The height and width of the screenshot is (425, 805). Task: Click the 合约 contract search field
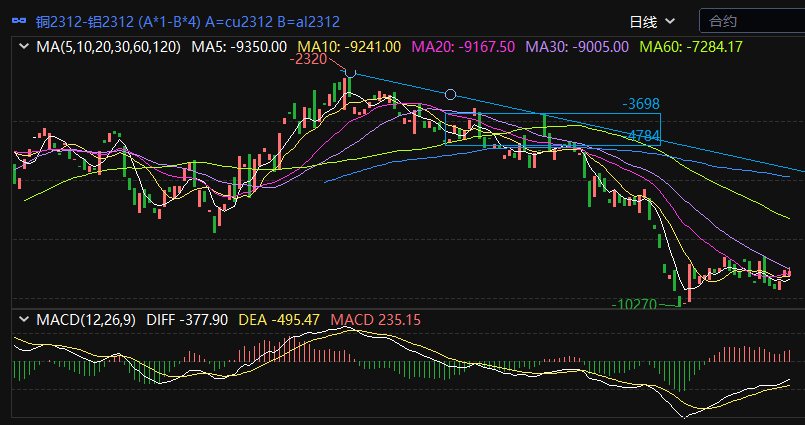coord(750,20)
